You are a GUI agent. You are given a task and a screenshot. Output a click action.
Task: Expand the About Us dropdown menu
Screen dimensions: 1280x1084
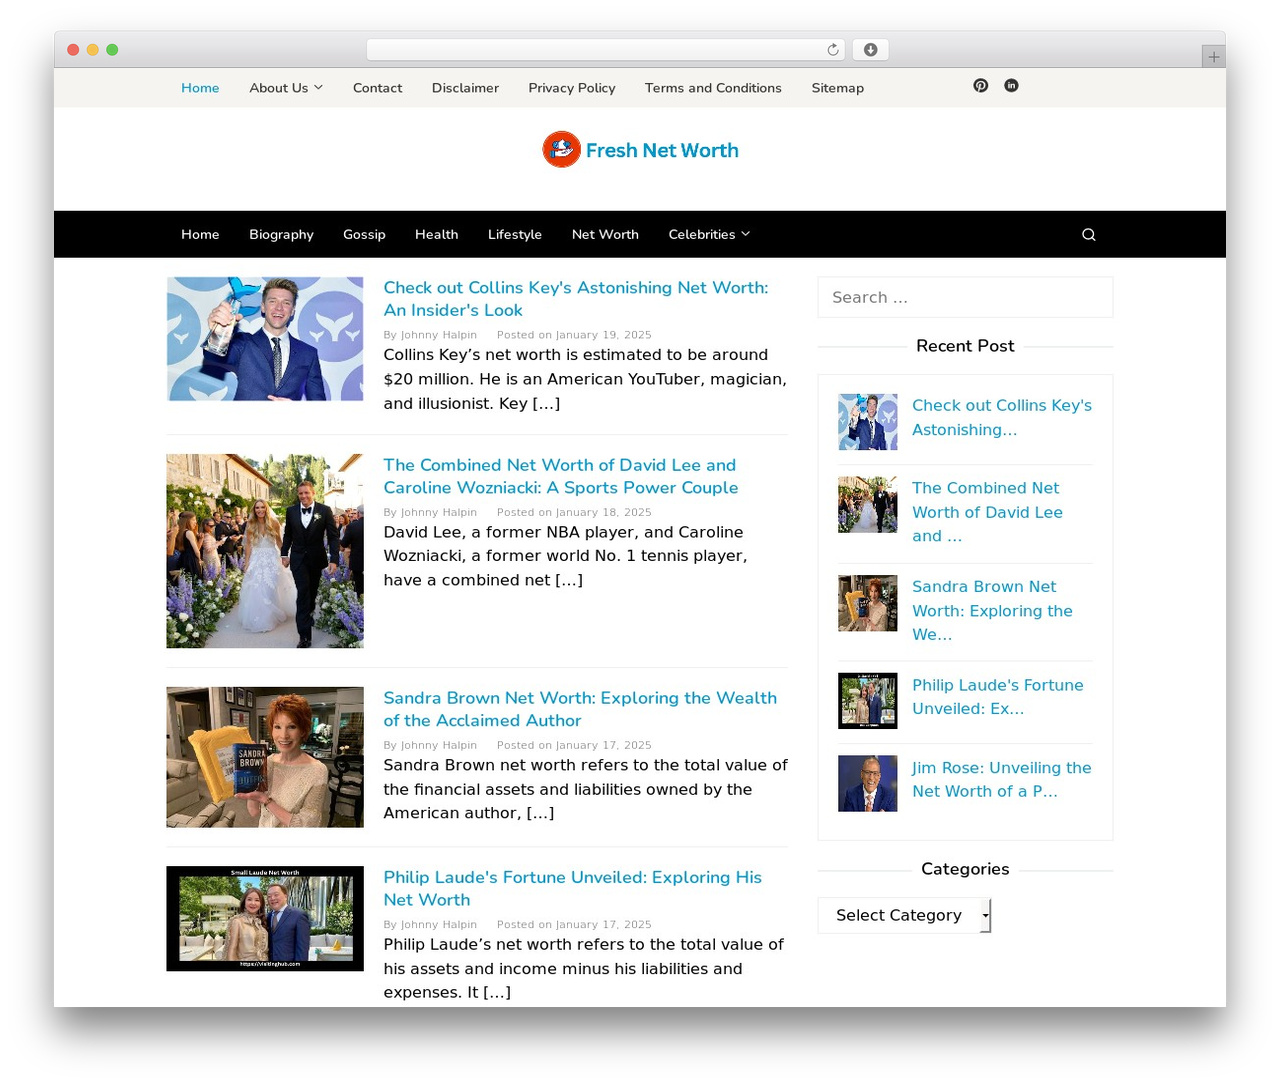(x=286, y=88)
